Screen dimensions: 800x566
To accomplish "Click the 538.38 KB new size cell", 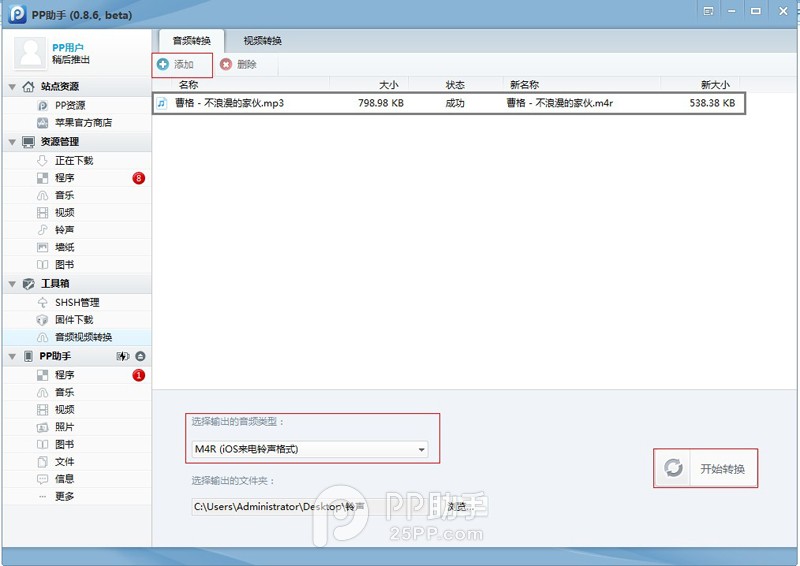I will 712,103.
